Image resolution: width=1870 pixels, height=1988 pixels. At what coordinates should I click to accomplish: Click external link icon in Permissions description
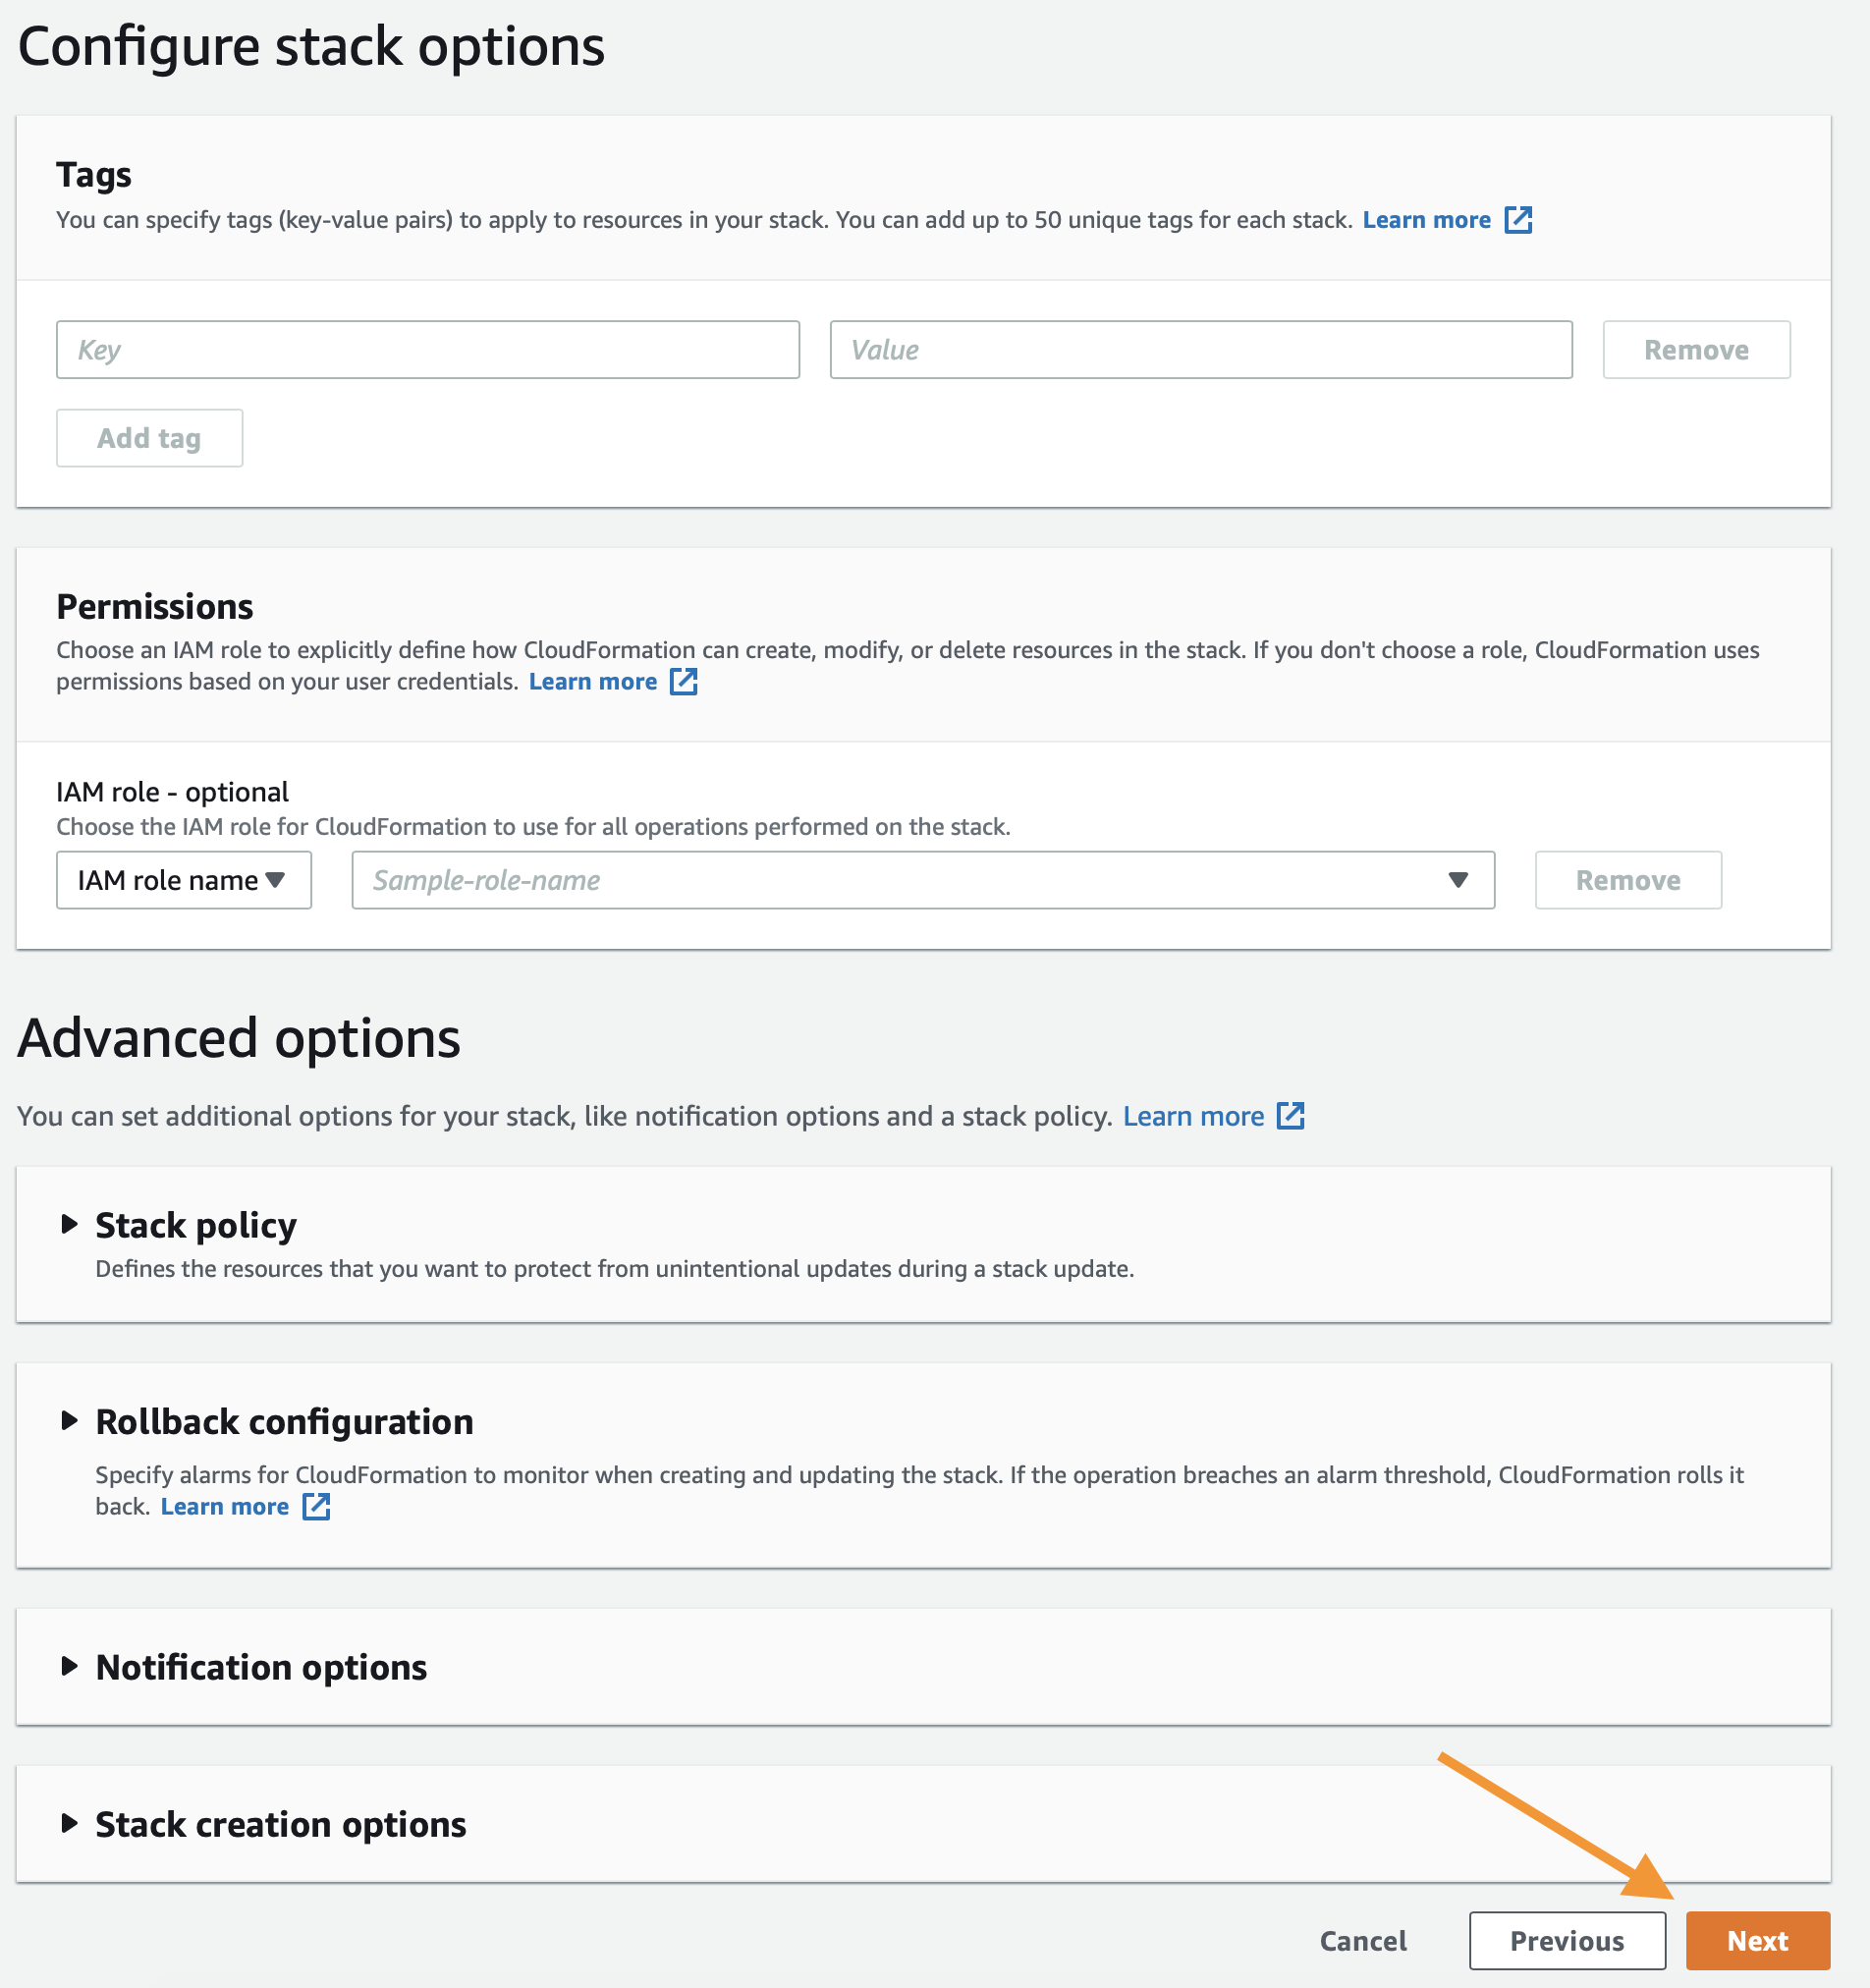[684, 682]
